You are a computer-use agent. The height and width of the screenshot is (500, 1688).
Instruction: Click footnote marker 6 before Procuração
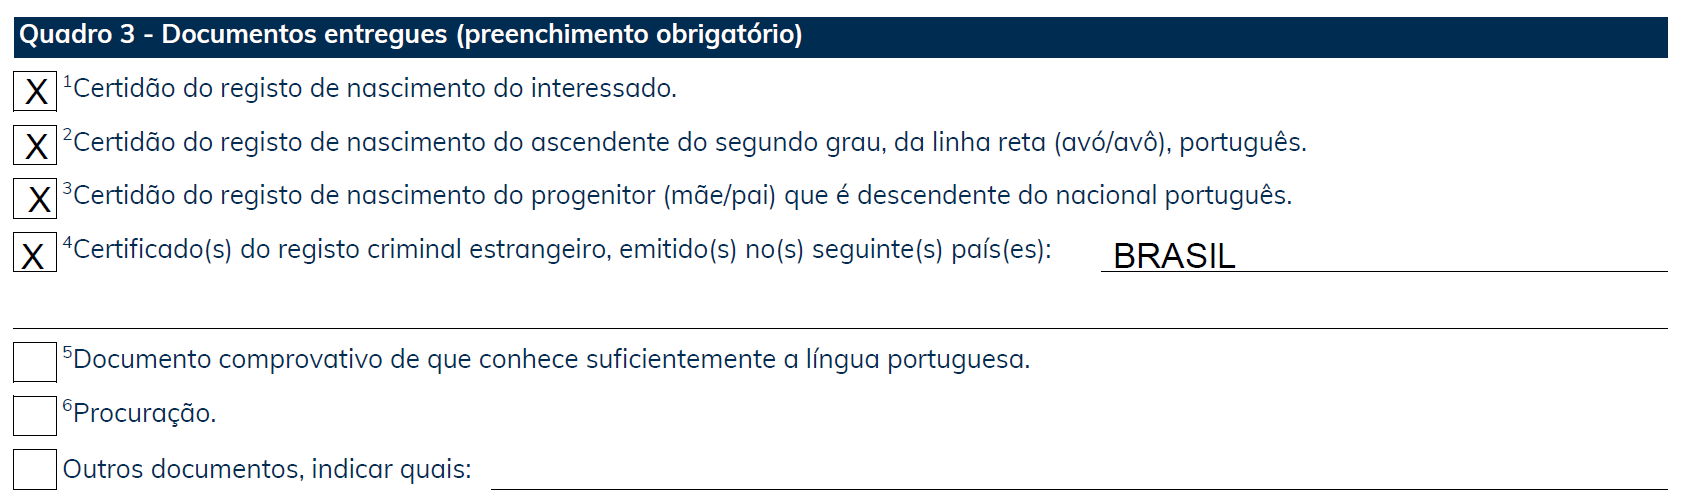pos(68,405)
